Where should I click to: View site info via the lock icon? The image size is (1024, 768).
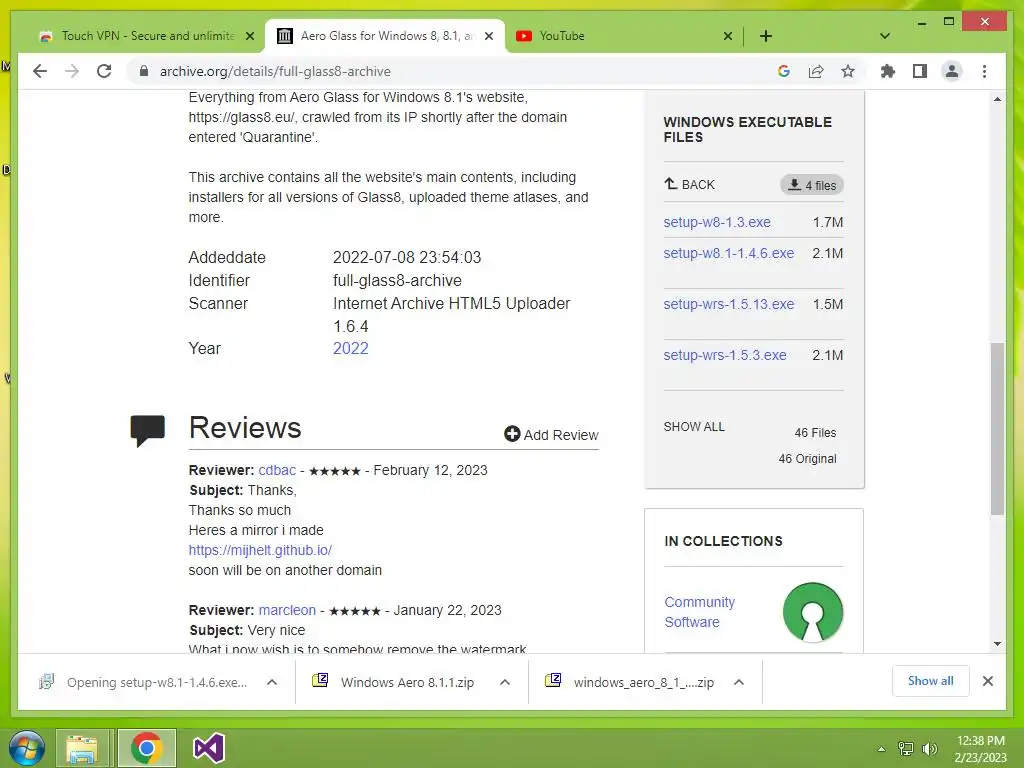144,71
